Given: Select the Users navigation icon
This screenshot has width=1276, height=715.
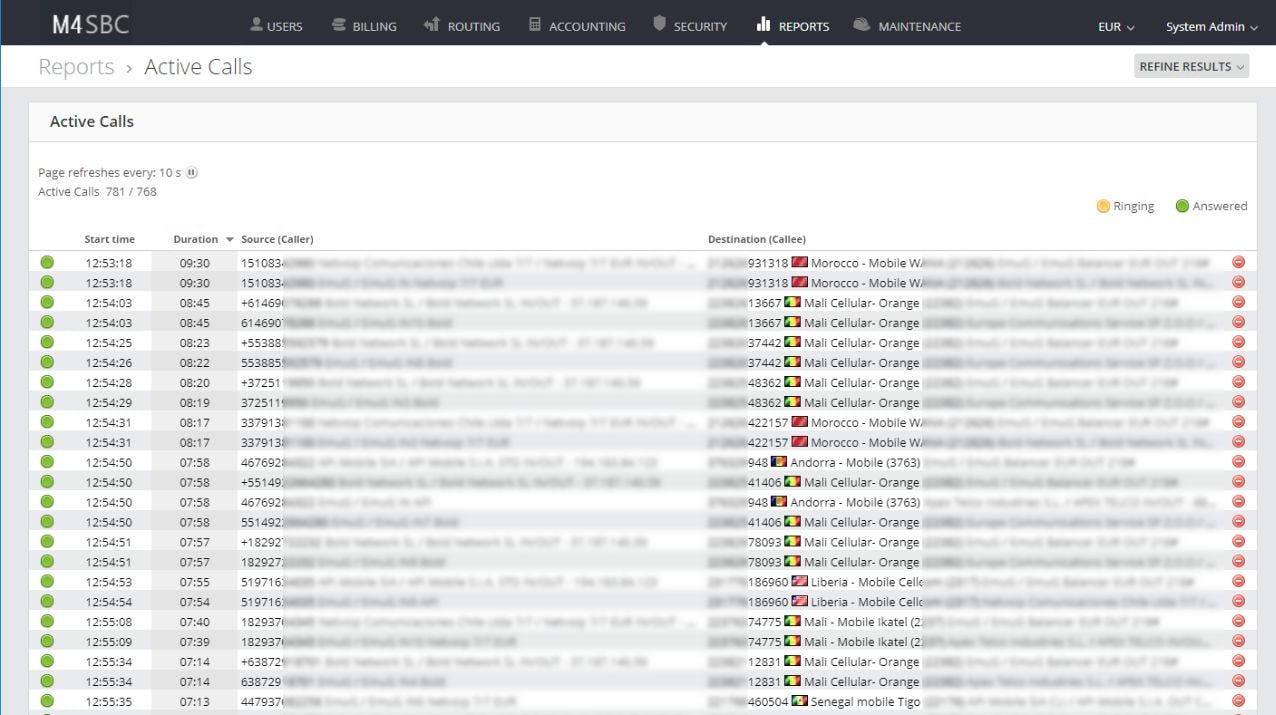Looking at the screenshot, I should (x=254, y=26).
